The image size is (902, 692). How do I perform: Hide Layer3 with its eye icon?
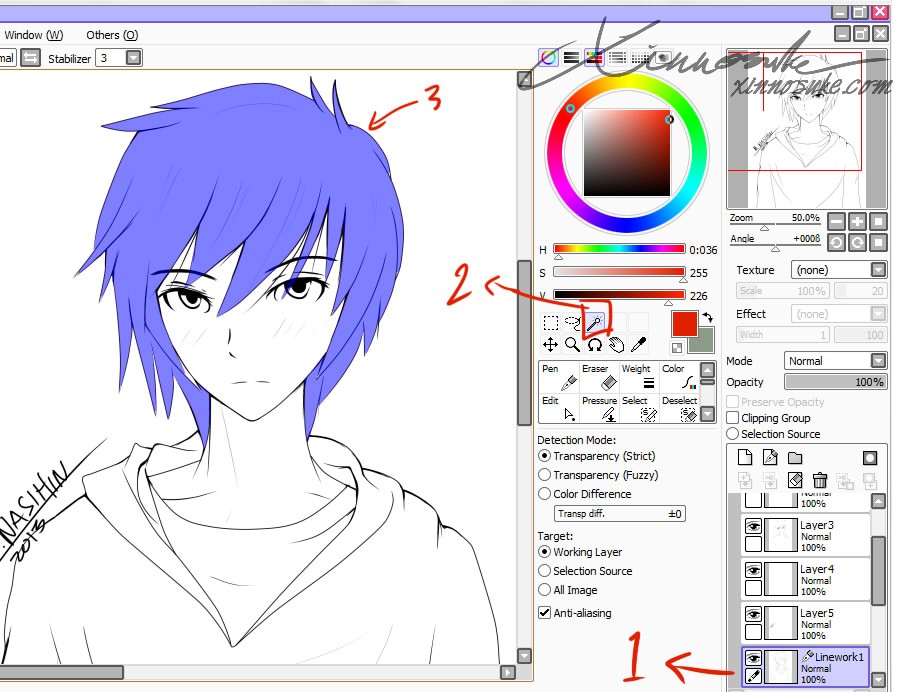754,526
